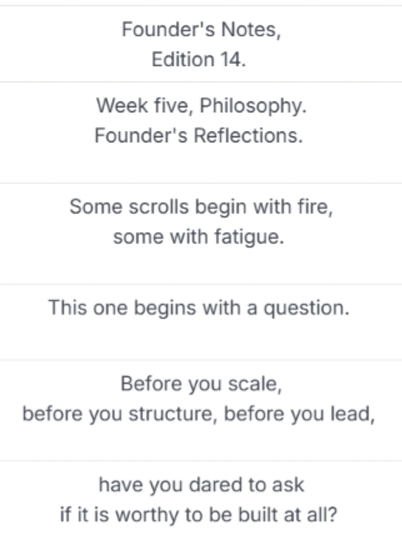Click the word "fire" in scrolls row
This screenshot has height=547, width=402.
313,207
